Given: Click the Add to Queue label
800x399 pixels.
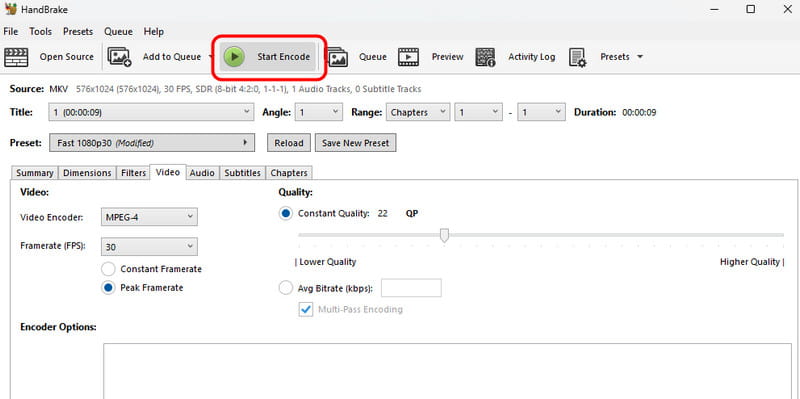Looking at the screenshot, I should 172,57.
